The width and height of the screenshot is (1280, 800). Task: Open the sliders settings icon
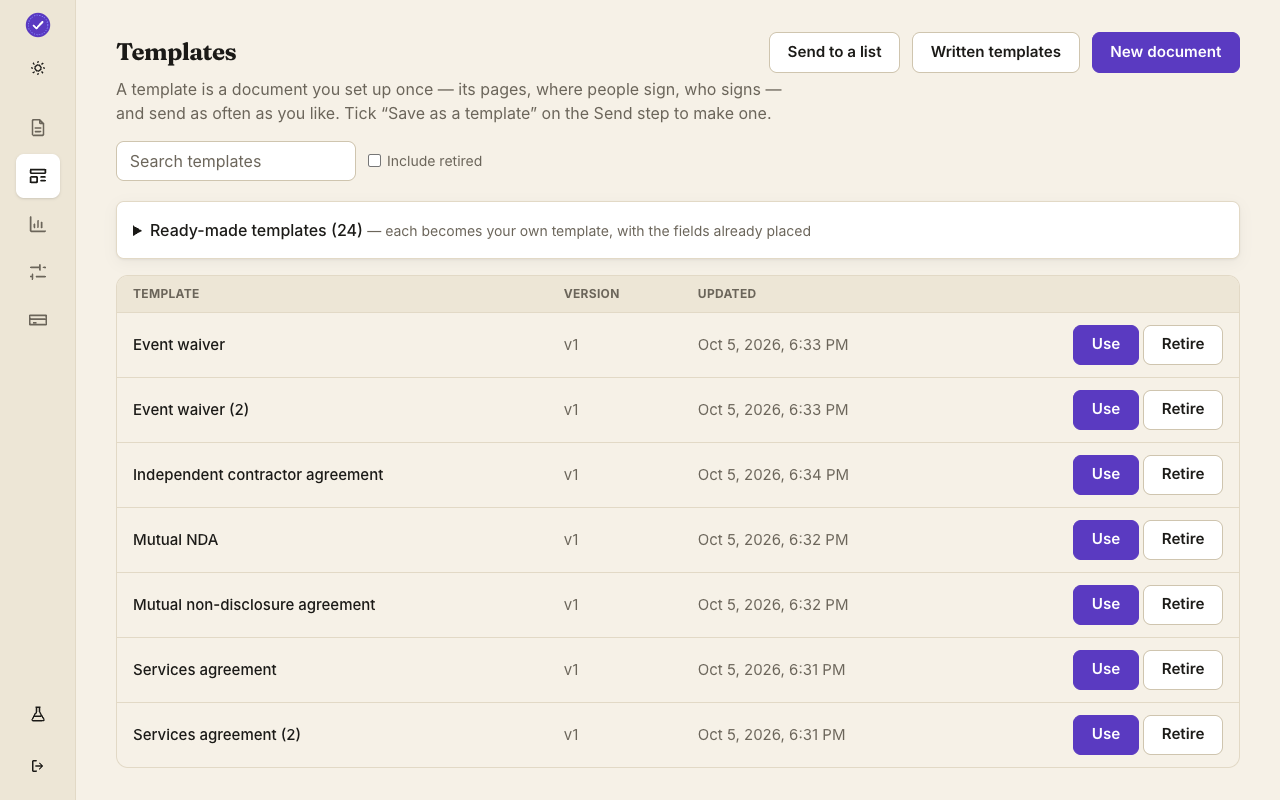coord(38,272)
